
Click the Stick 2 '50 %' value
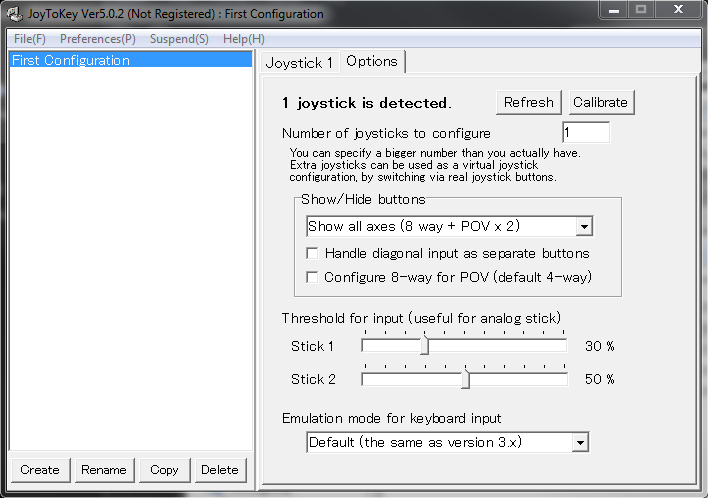coord(600,379)
